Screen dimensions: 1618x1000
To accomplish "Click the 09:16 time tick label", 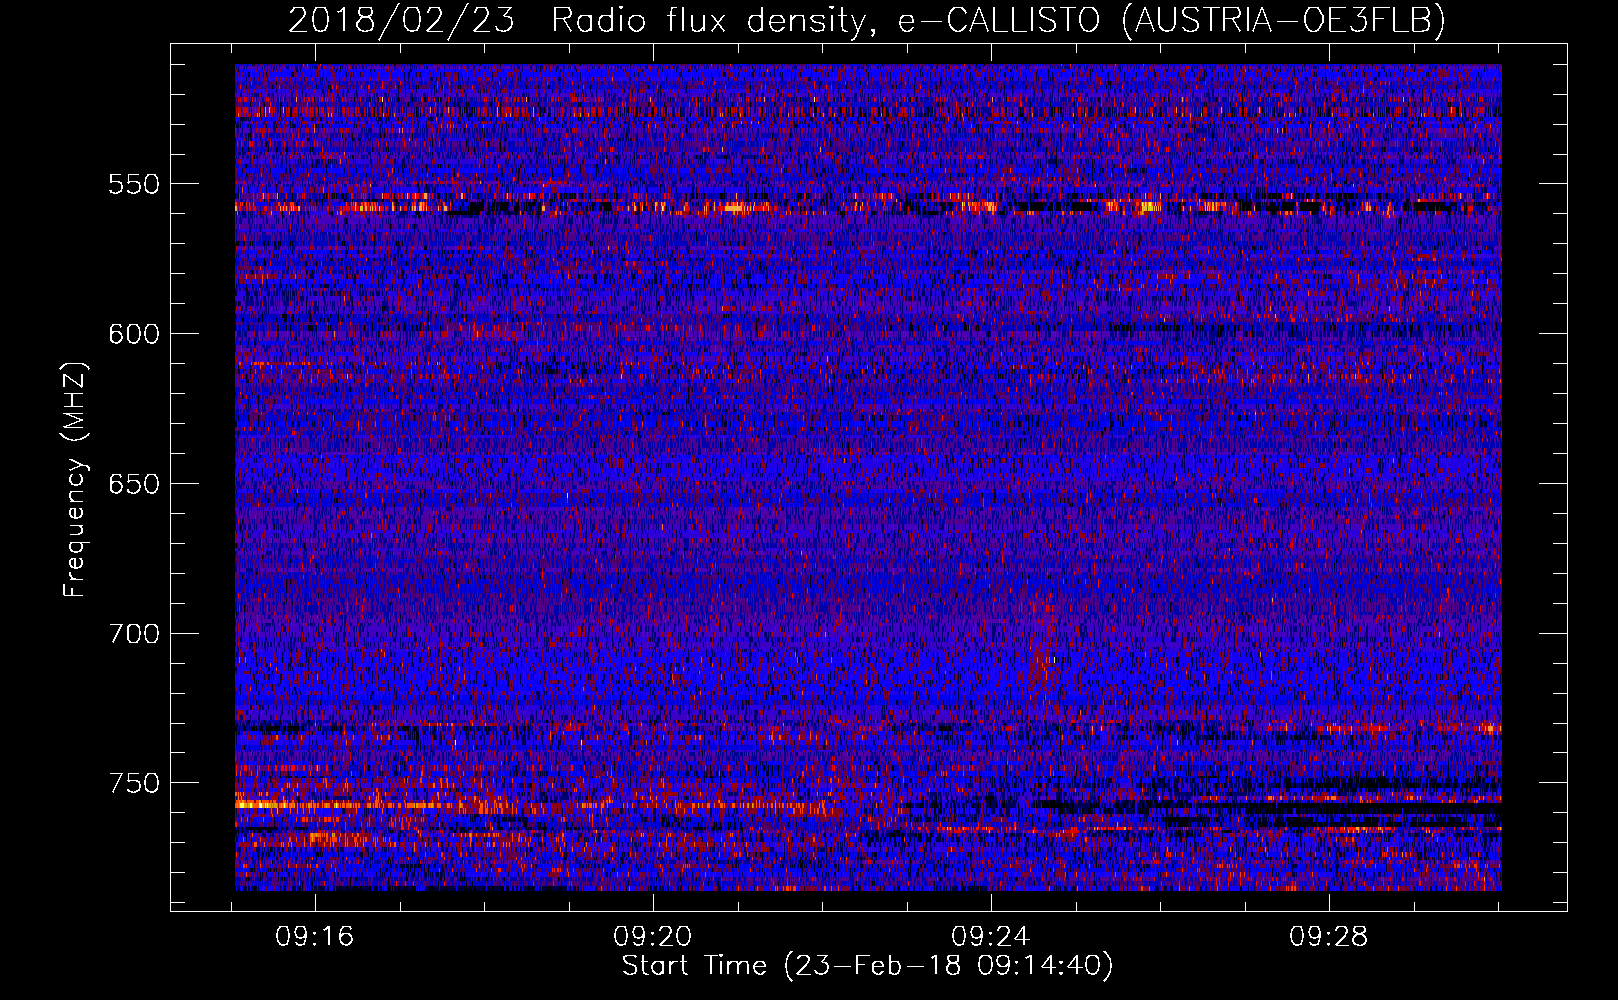I will tap(315, 937).
